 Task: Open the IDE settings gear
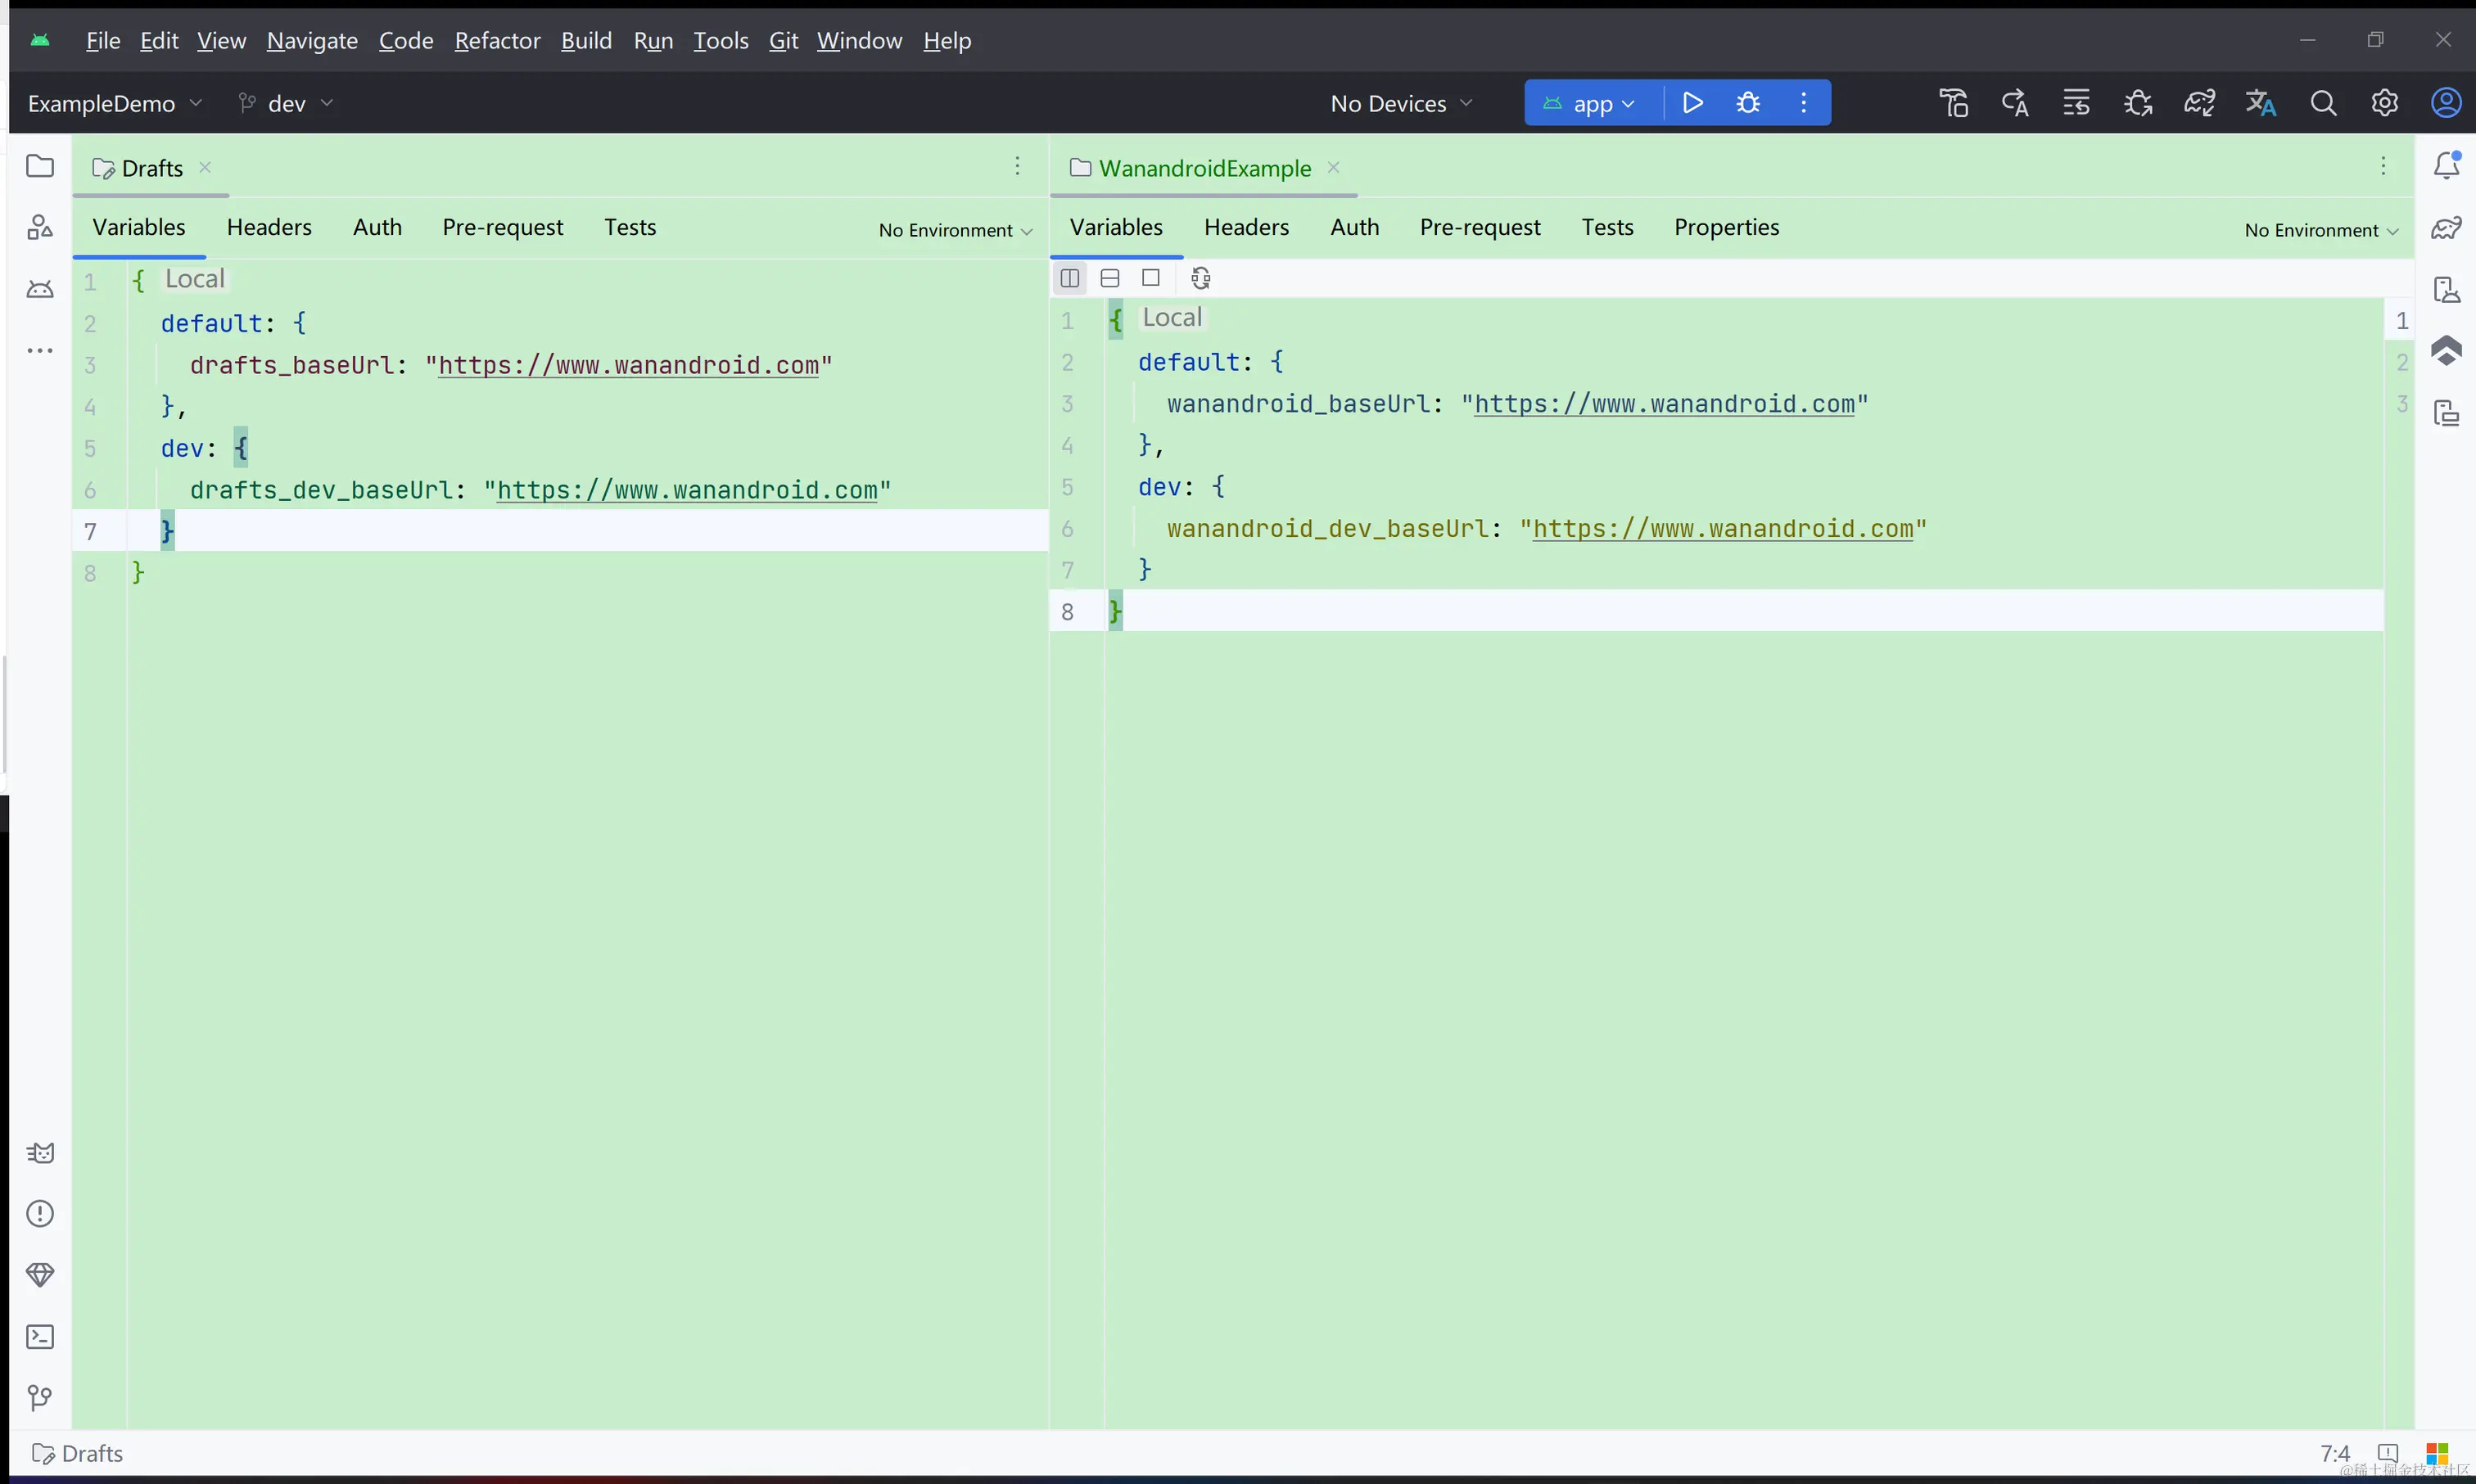tap(2384, 103)
